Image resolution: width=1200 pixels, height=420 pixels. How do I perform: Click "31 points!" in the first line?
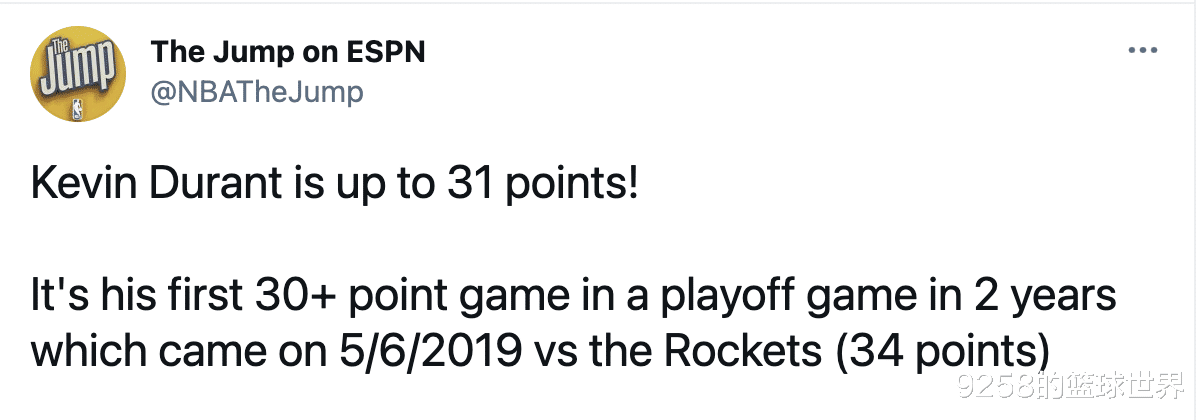540,185
